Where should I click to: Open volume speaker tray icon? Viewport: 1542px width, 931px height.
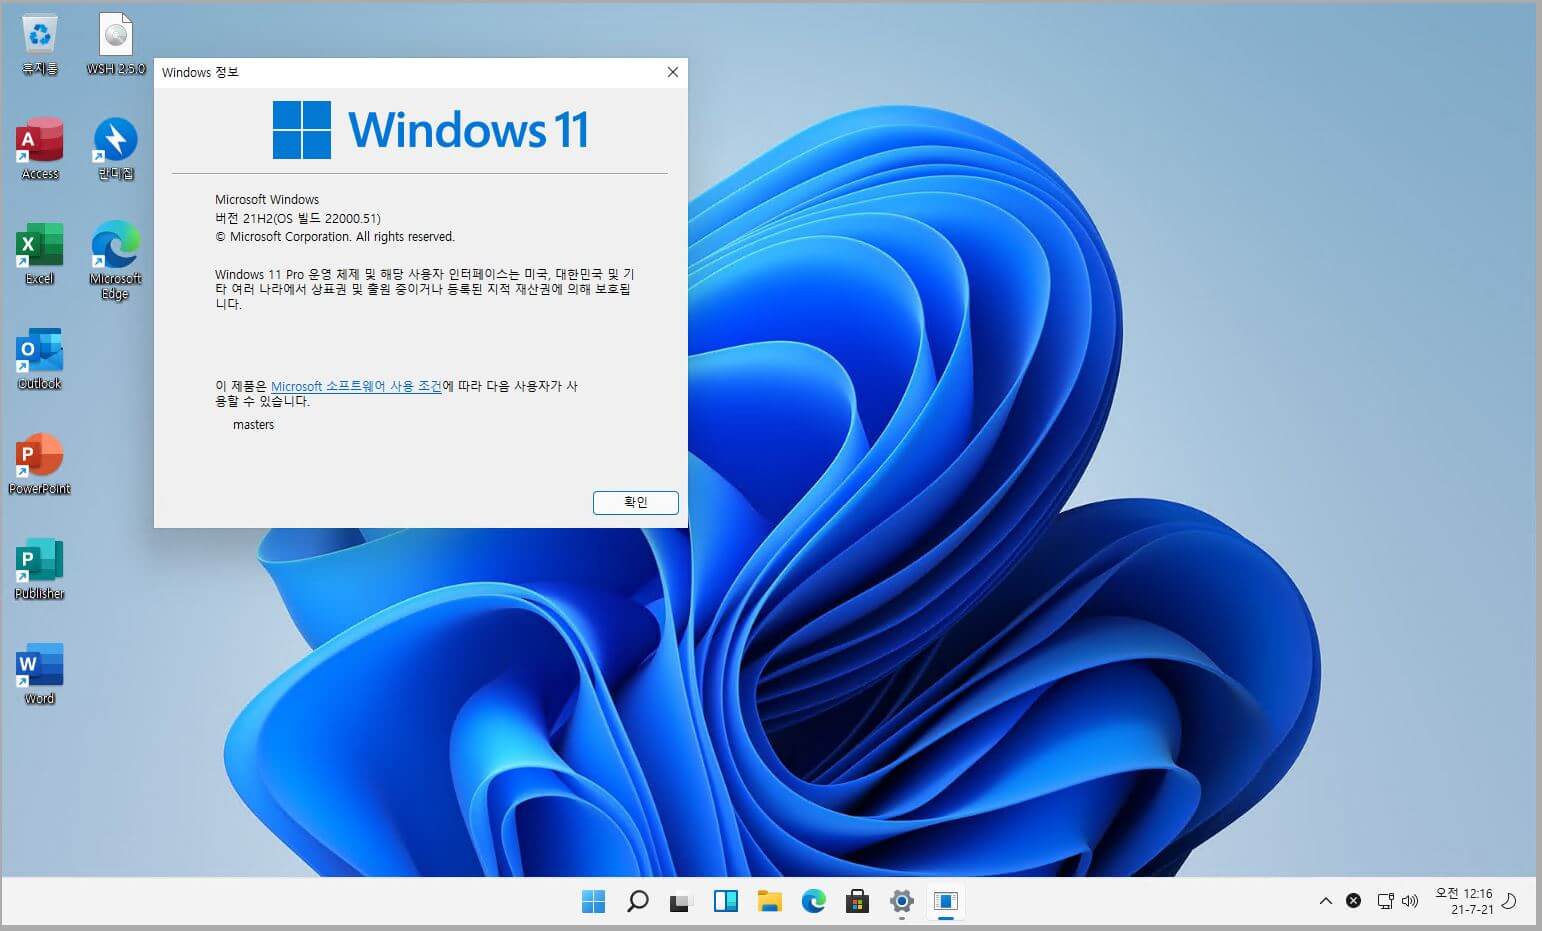1410,901
